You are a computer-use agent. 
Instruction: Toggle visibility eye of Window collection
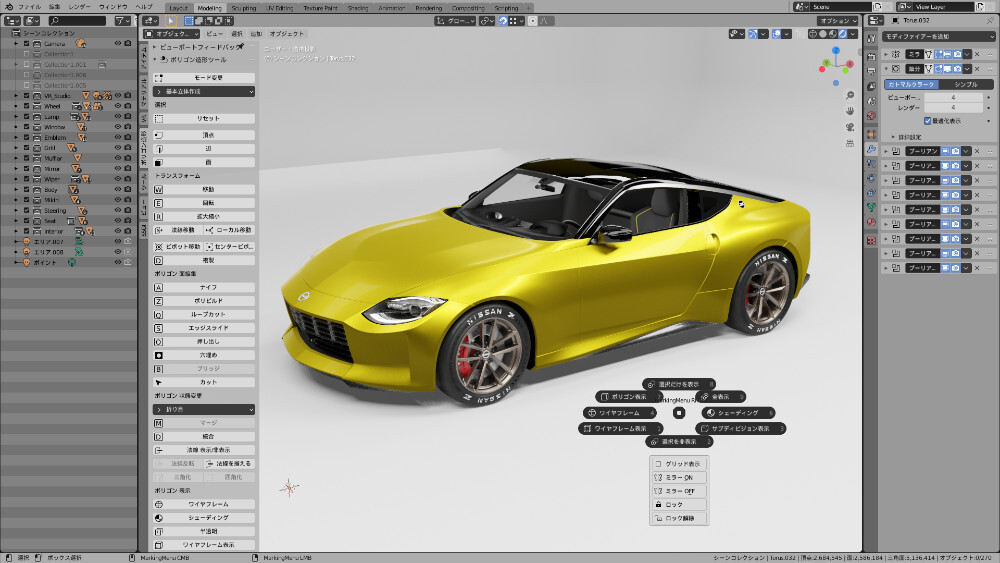coord(118,127)
